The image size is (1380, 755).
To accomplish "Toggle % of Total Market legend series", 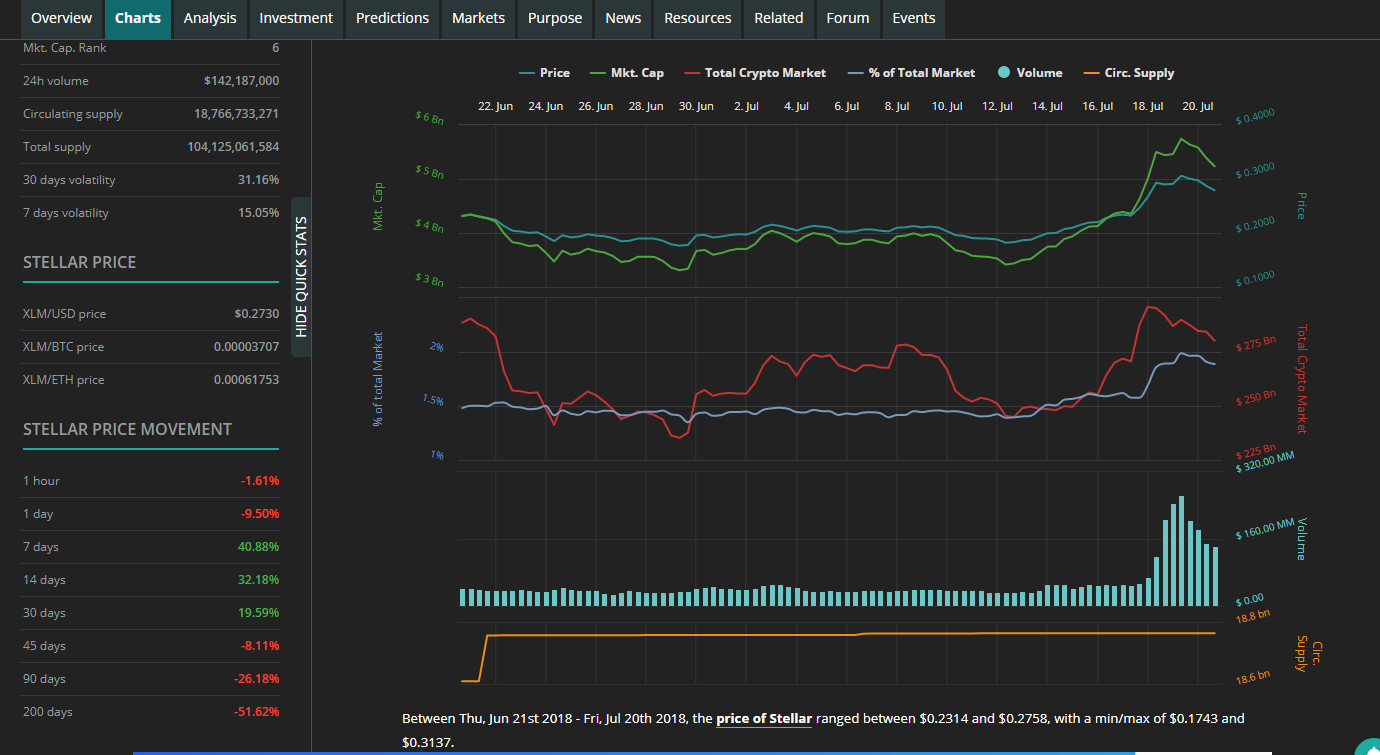I will (x=911, y=73).
